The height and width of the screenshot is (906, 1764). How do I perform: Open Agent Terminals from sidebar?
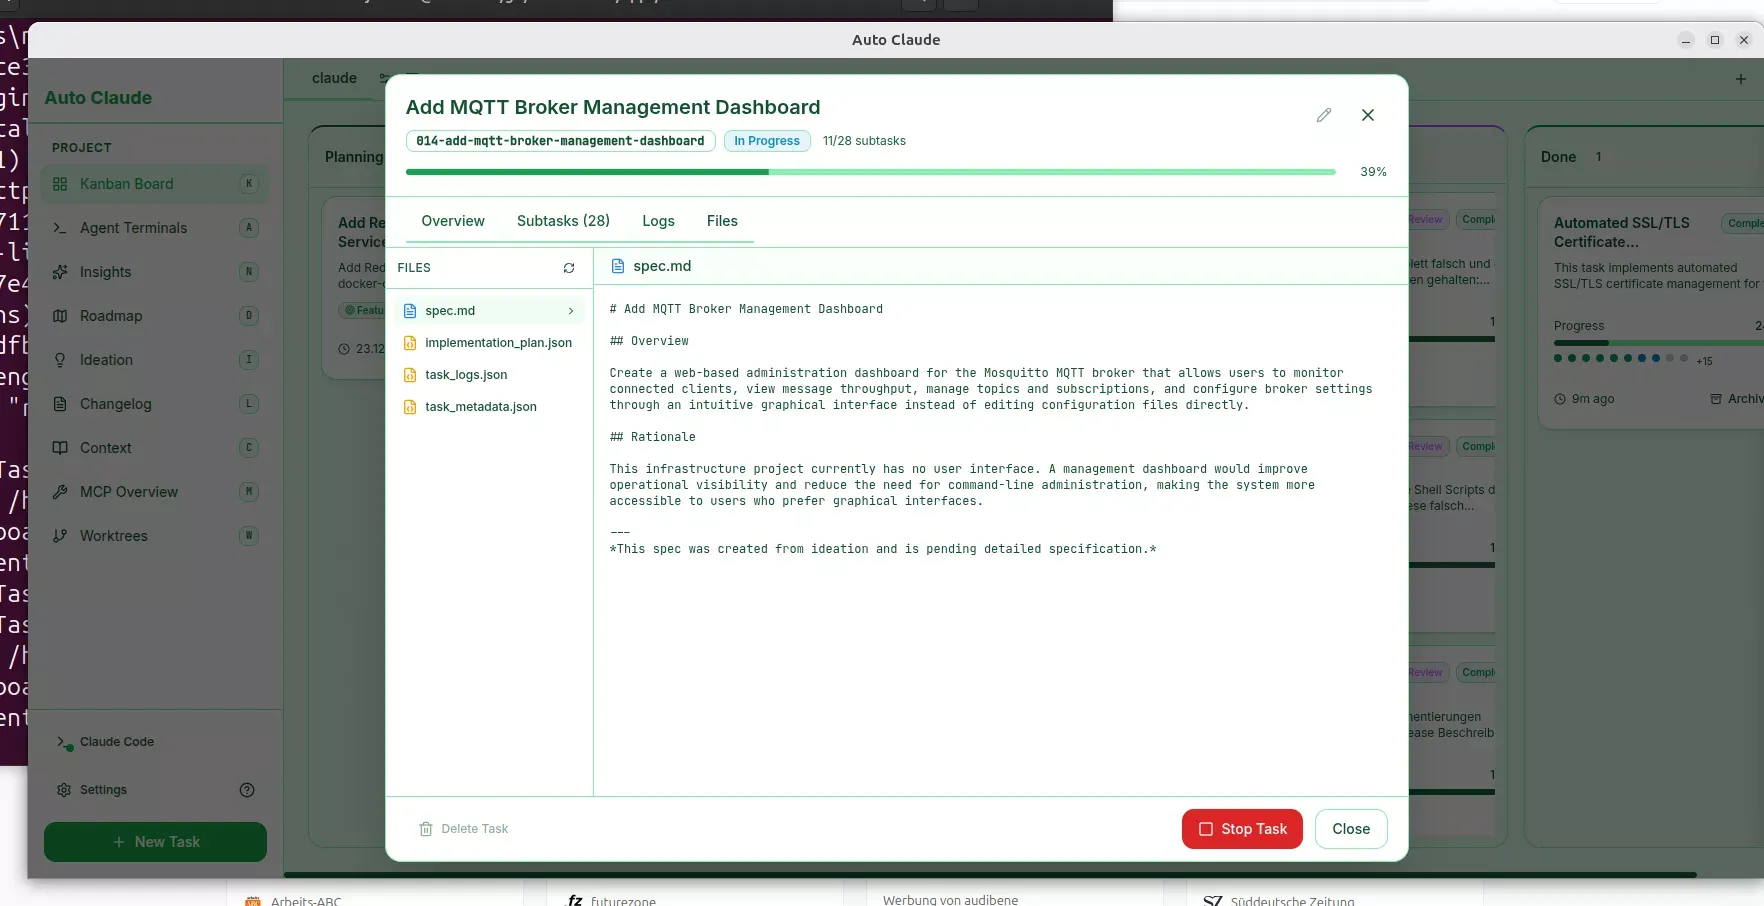click(133, 228)
